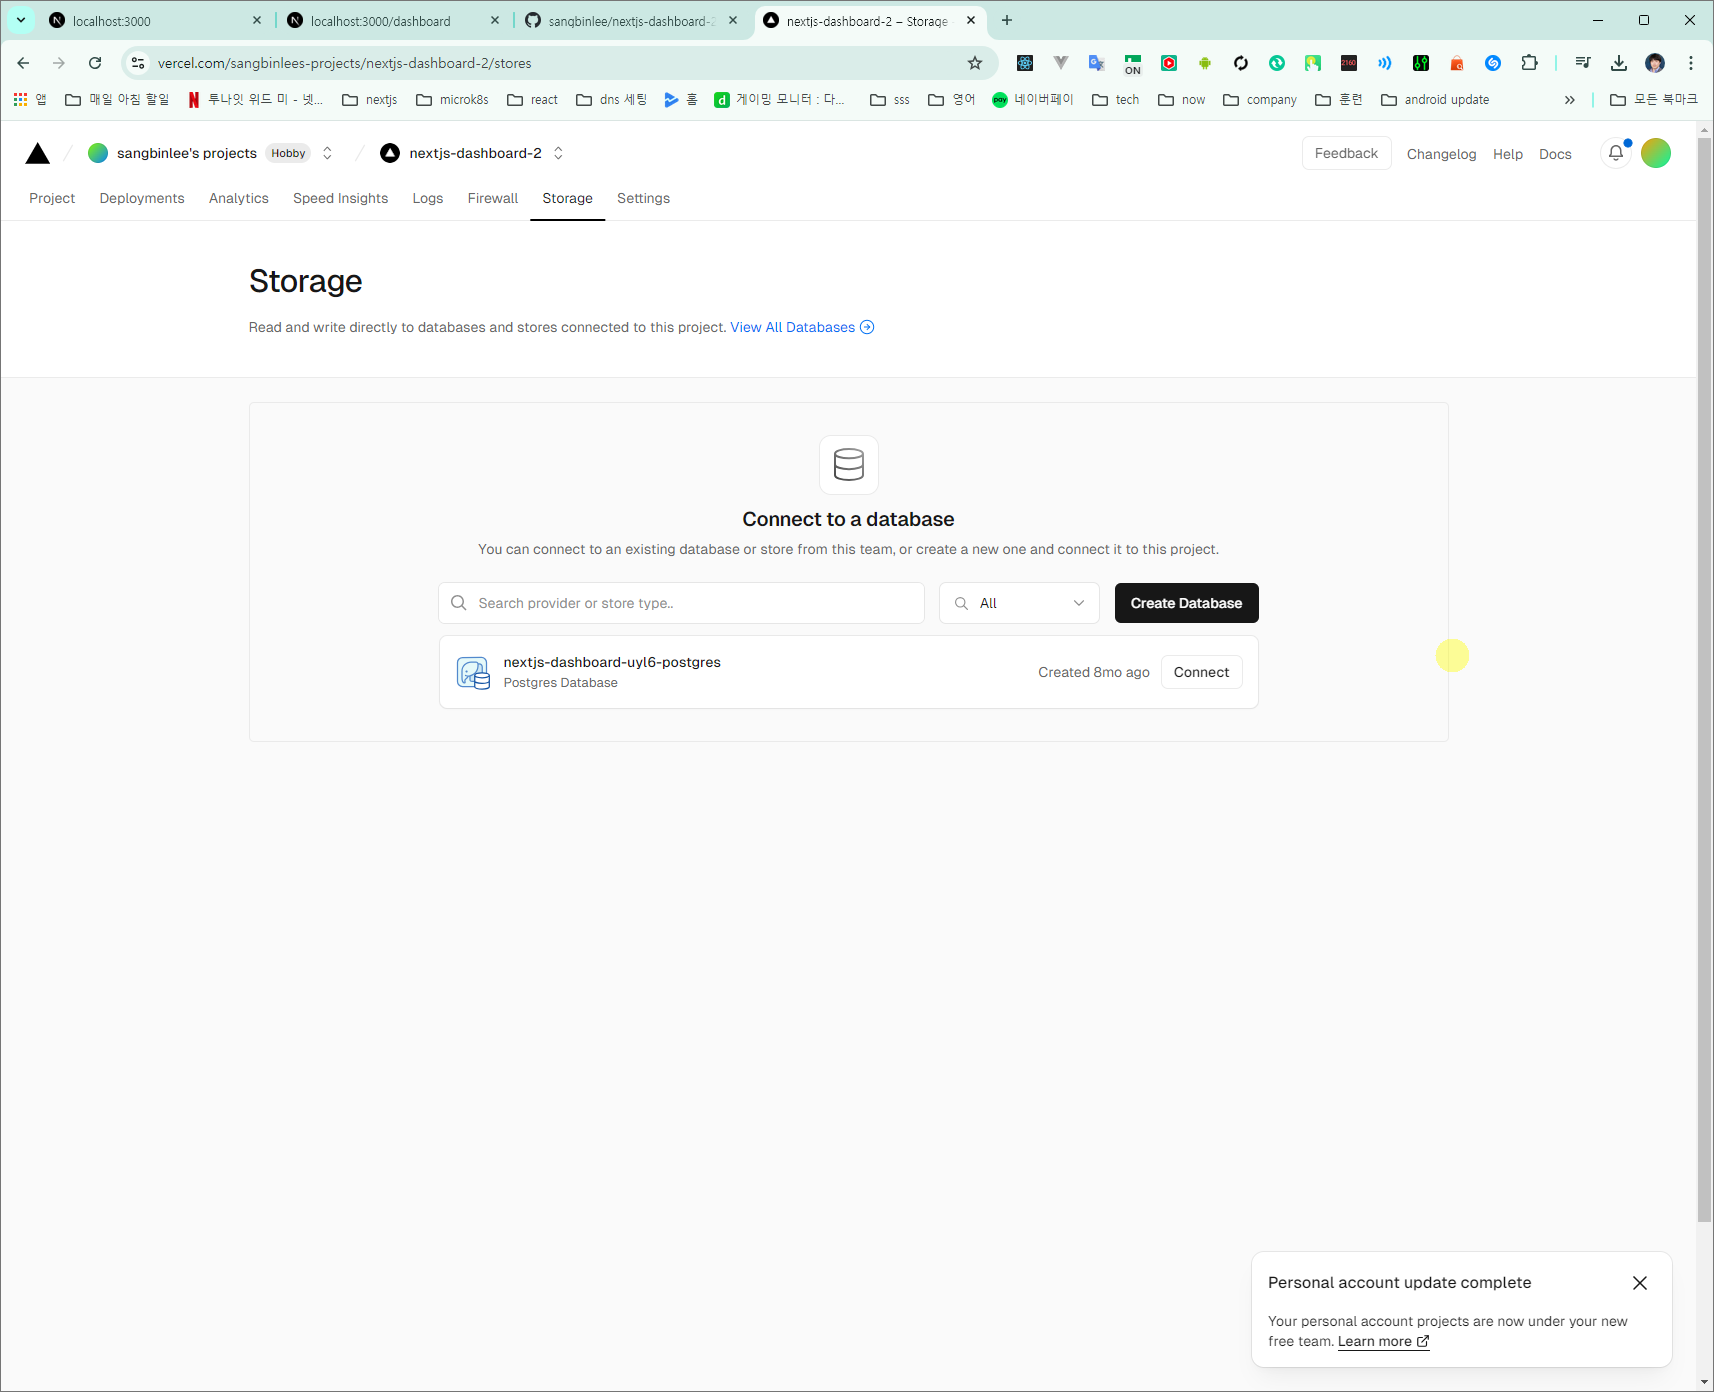
Task: Open the tab search dropdown arrow
Action: 21,20
